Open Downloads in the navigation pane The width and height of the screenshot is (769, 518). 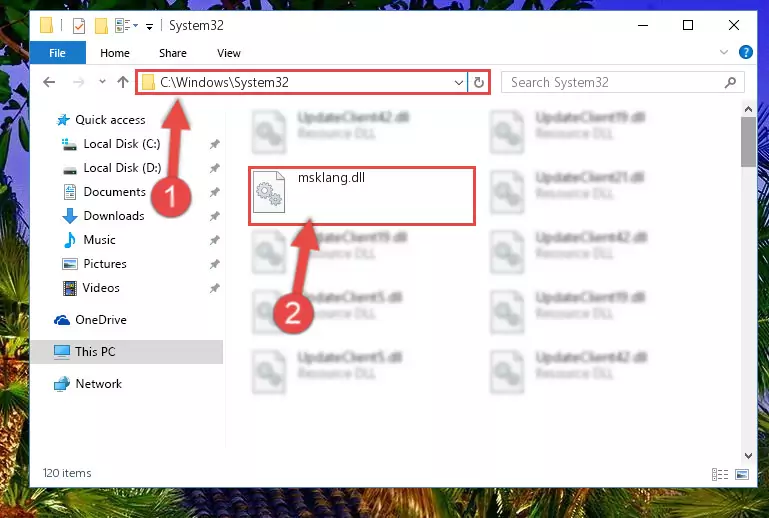[x=114, y=216]
